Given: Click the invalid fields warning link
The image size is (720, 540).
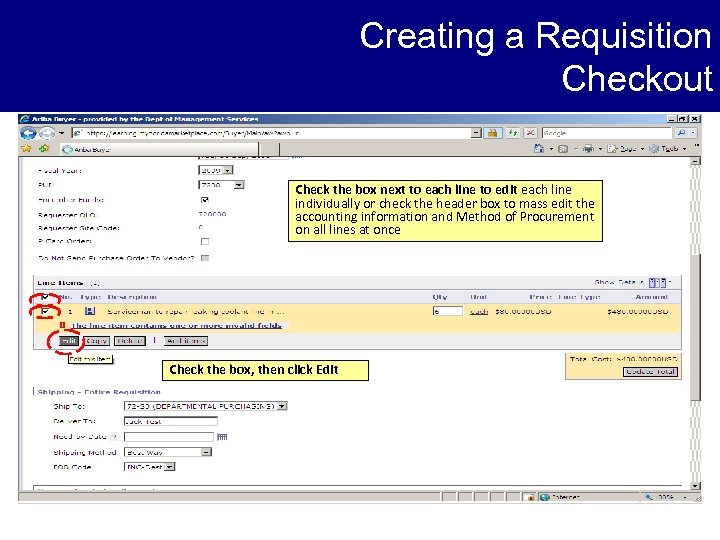Looking at the screenshot, I should [177, 326].
